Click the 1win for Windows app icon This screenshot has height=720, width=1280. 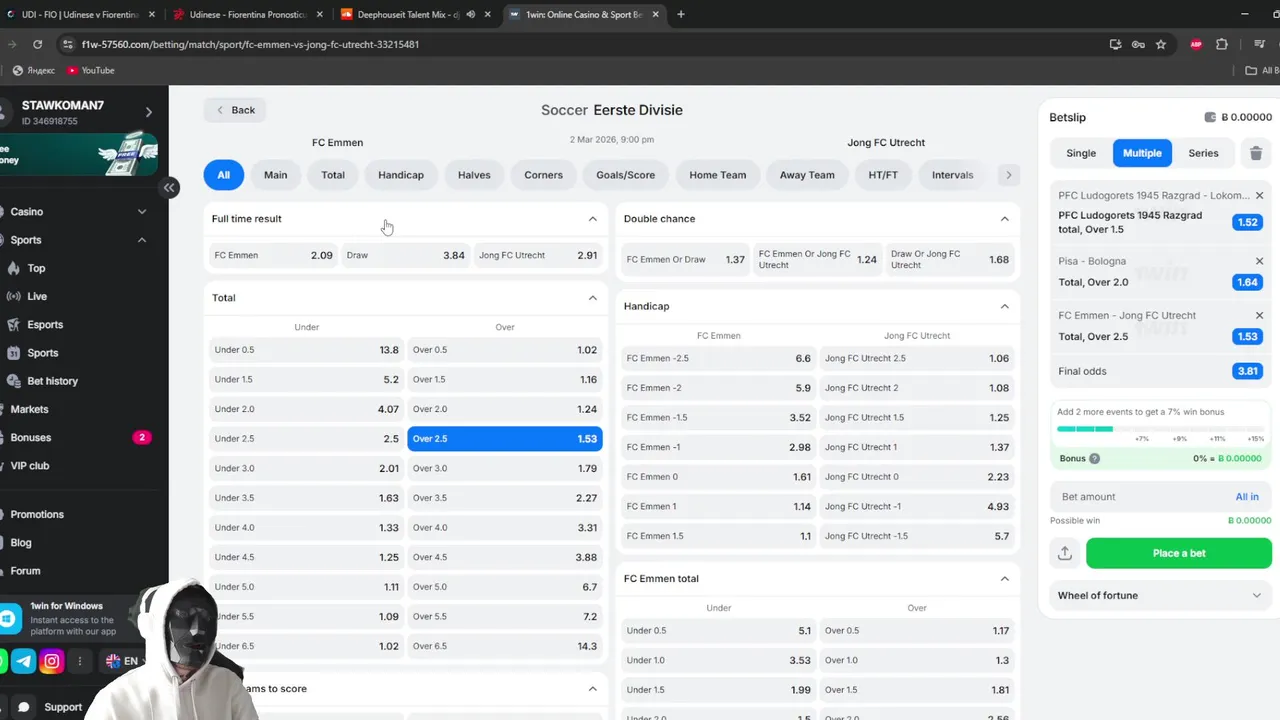(x=10, y=619)
